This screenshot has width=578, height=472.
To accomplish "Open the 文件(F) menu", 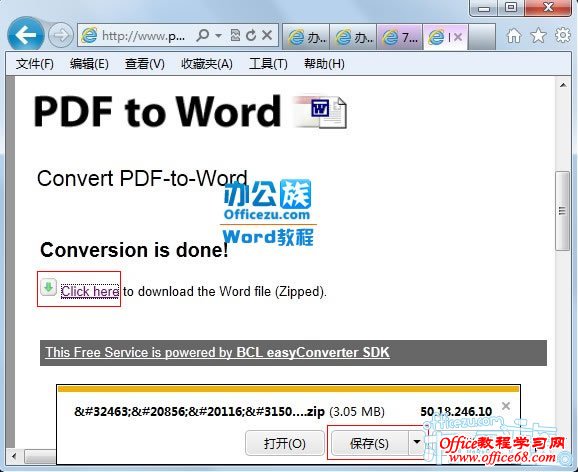I will (x=35, y=64).
